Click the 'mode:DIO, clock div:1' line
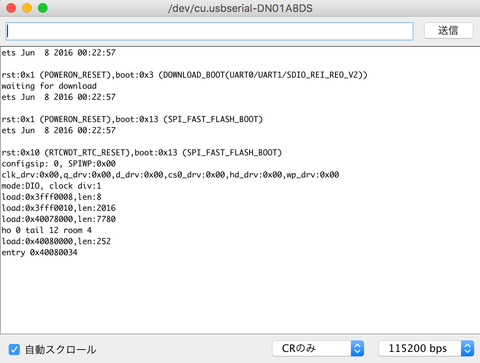Screen dimensions: 480x363 tap(51, 186)
